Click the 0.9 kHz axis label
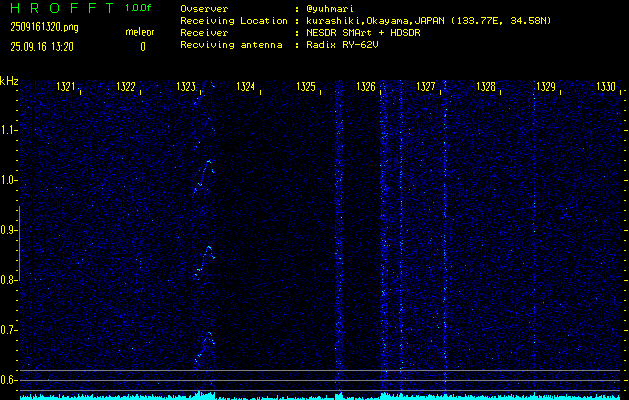 (x=8, y=230)
